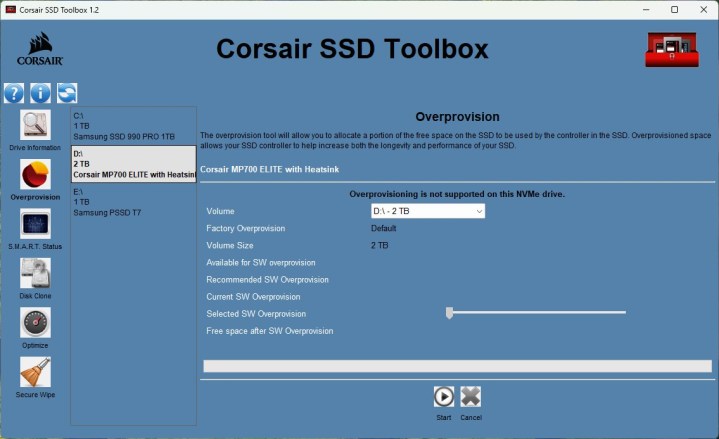Open the Secure Wipe tool

click(x=35, y=373)
